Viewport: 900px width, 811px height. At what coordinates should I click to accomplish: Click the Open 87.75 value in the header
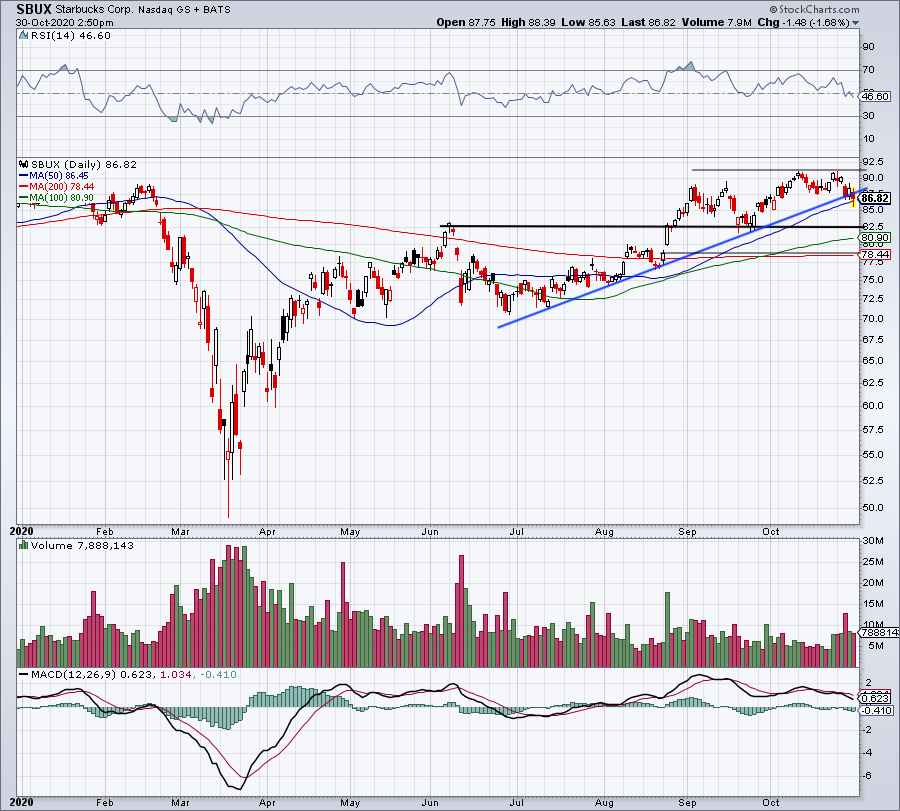point(465,22)
